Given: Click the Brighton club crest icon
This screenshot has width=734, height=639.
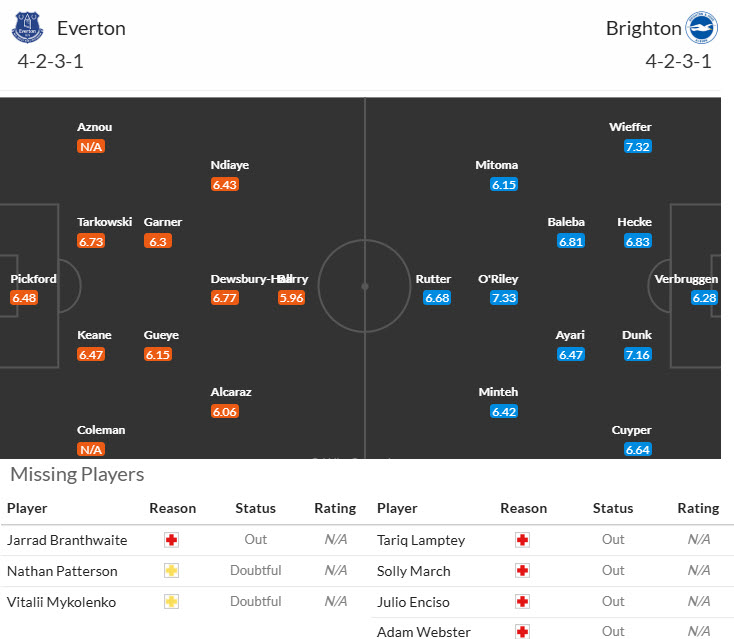Looking at the screenshot, I should pyautogui.click(x=702, y=27).
